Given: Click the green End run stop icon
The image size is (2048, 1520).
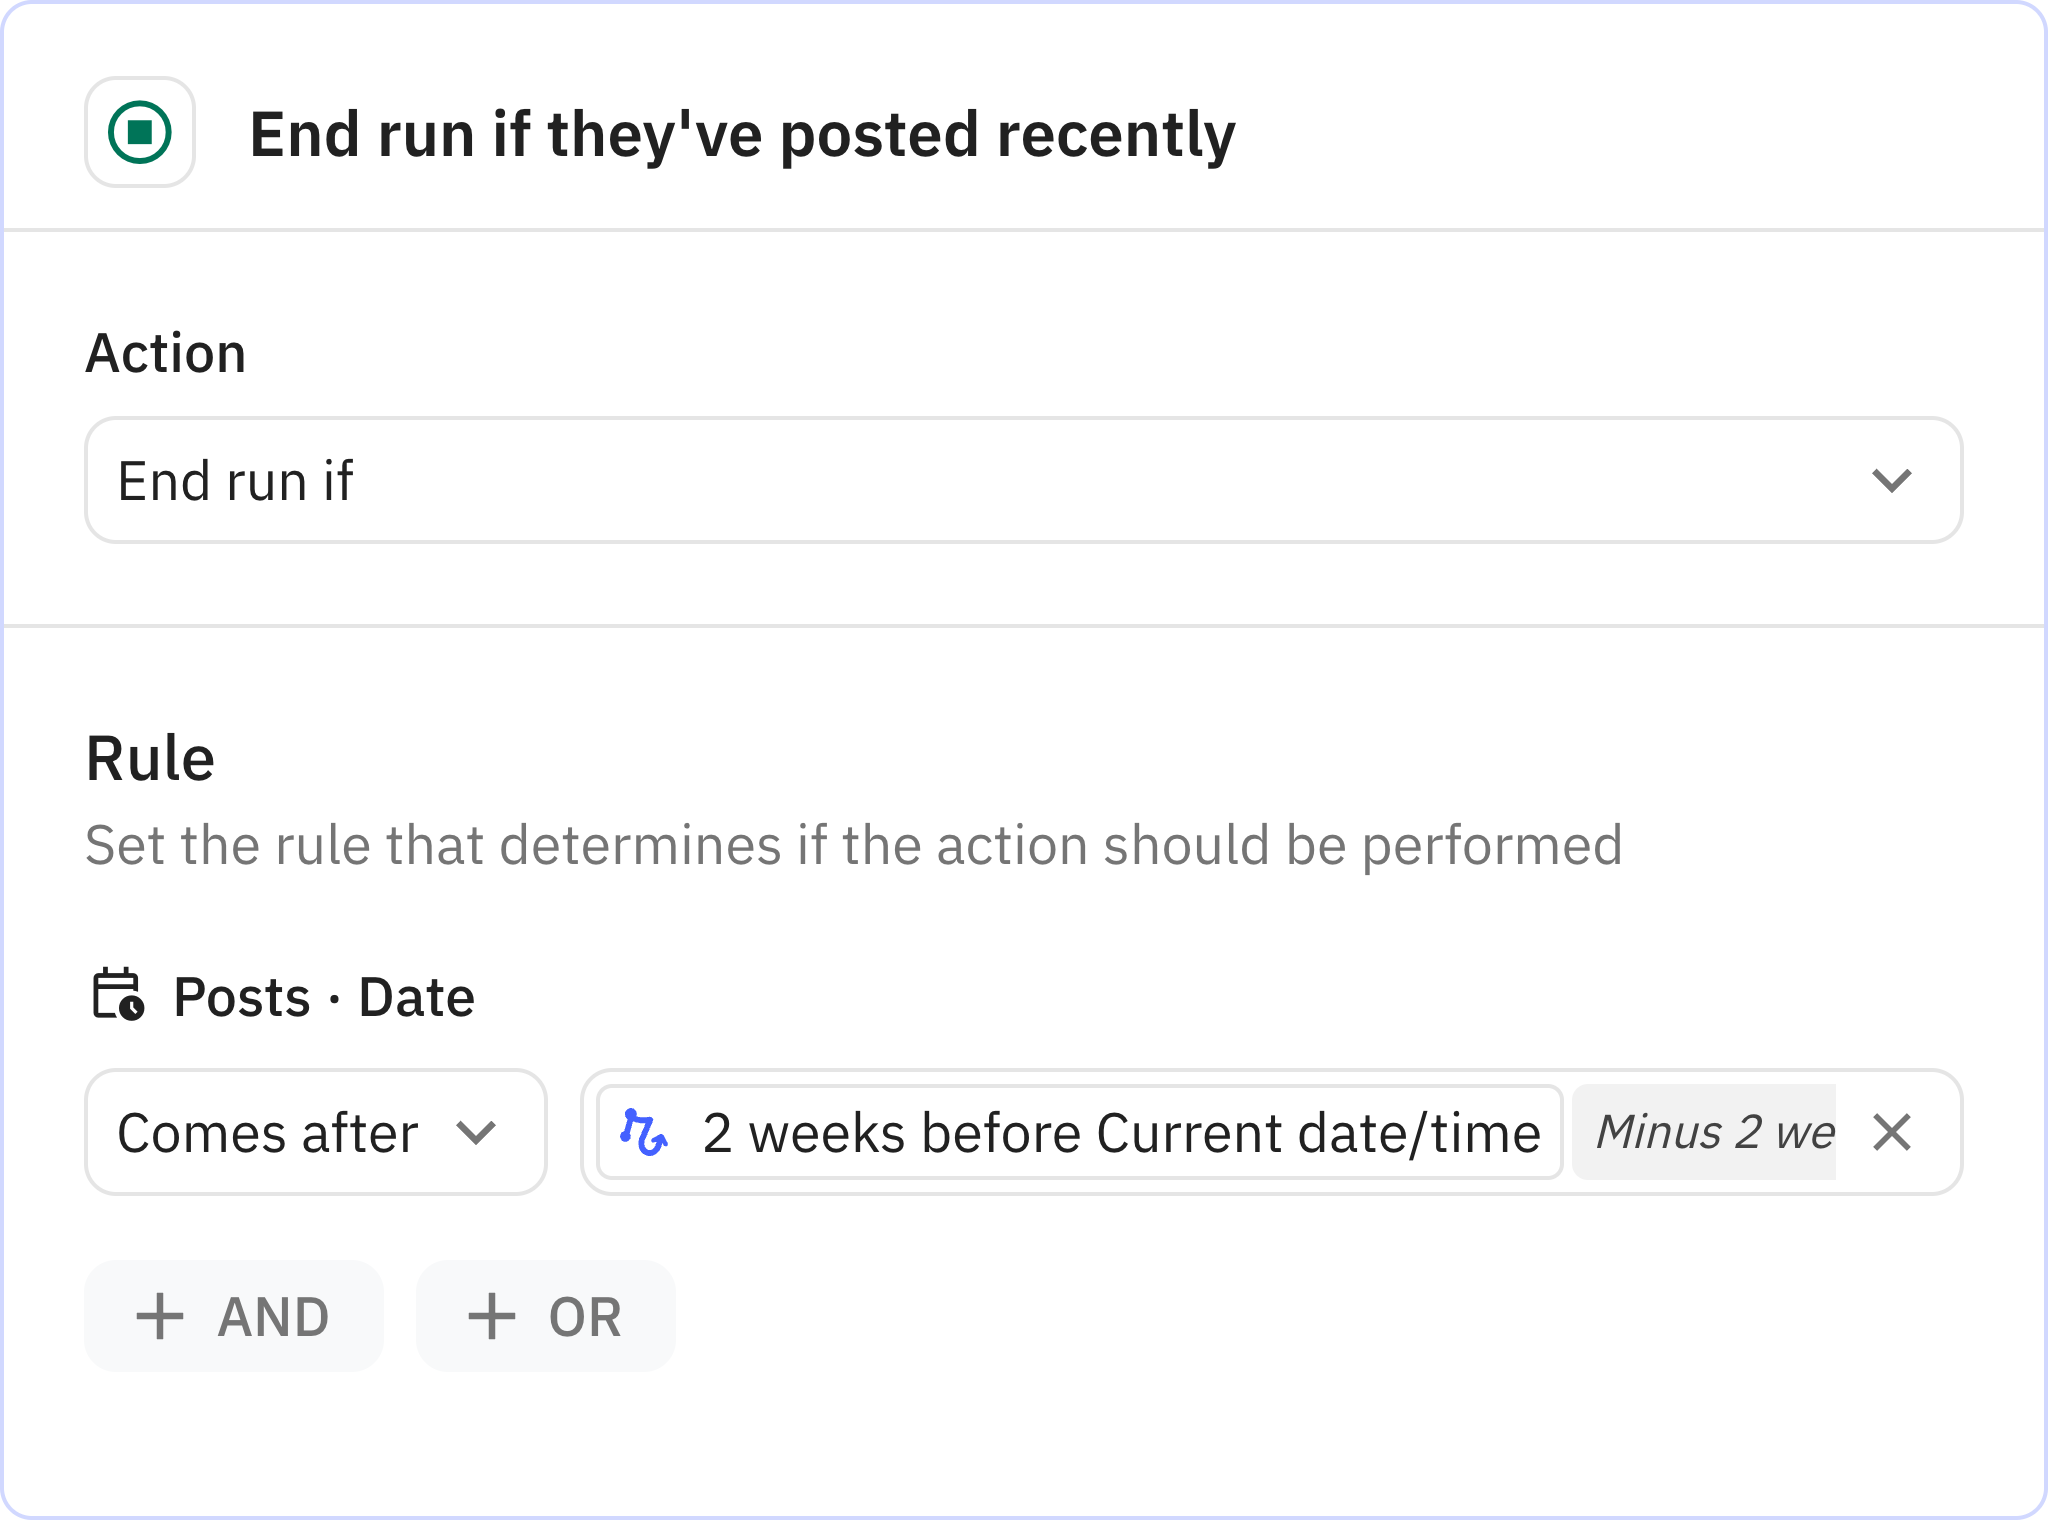Looking at the screenshot, I should tap(140, 132).
